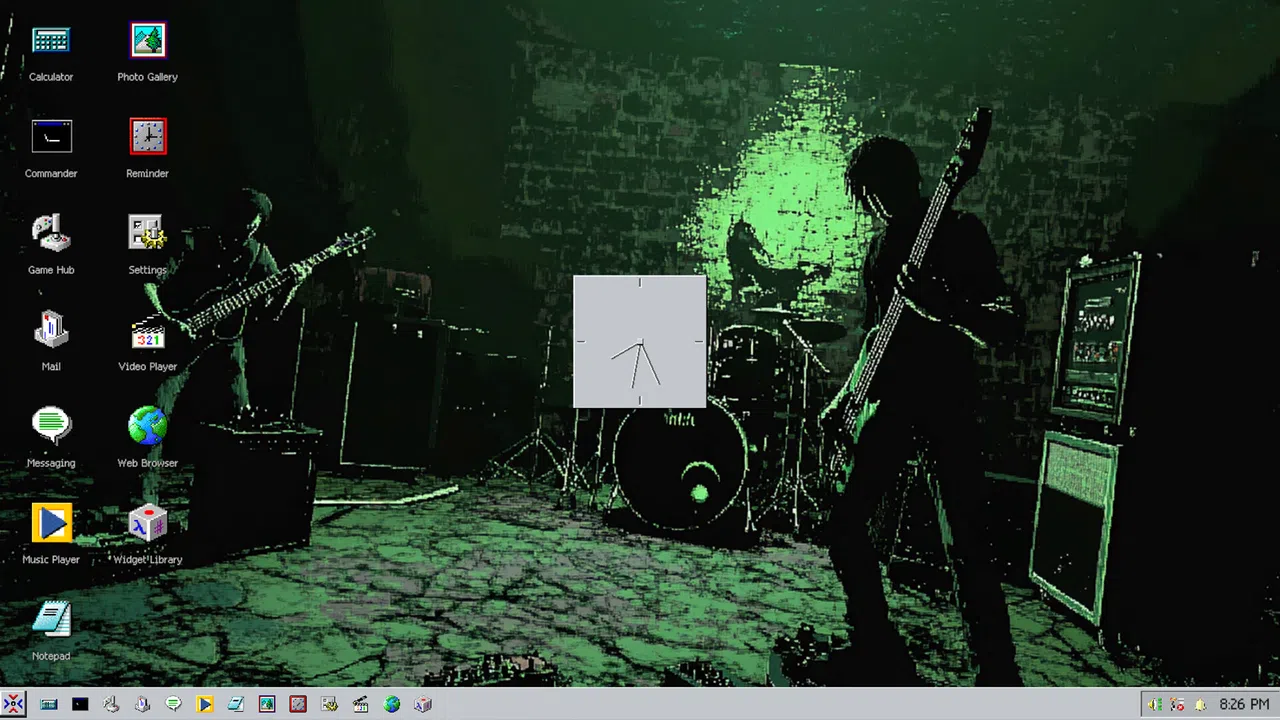The height and width of the screenshot is (720, 1280).
Task: Launch Widget Library cube from the taskbar
Action: point(422,704)
